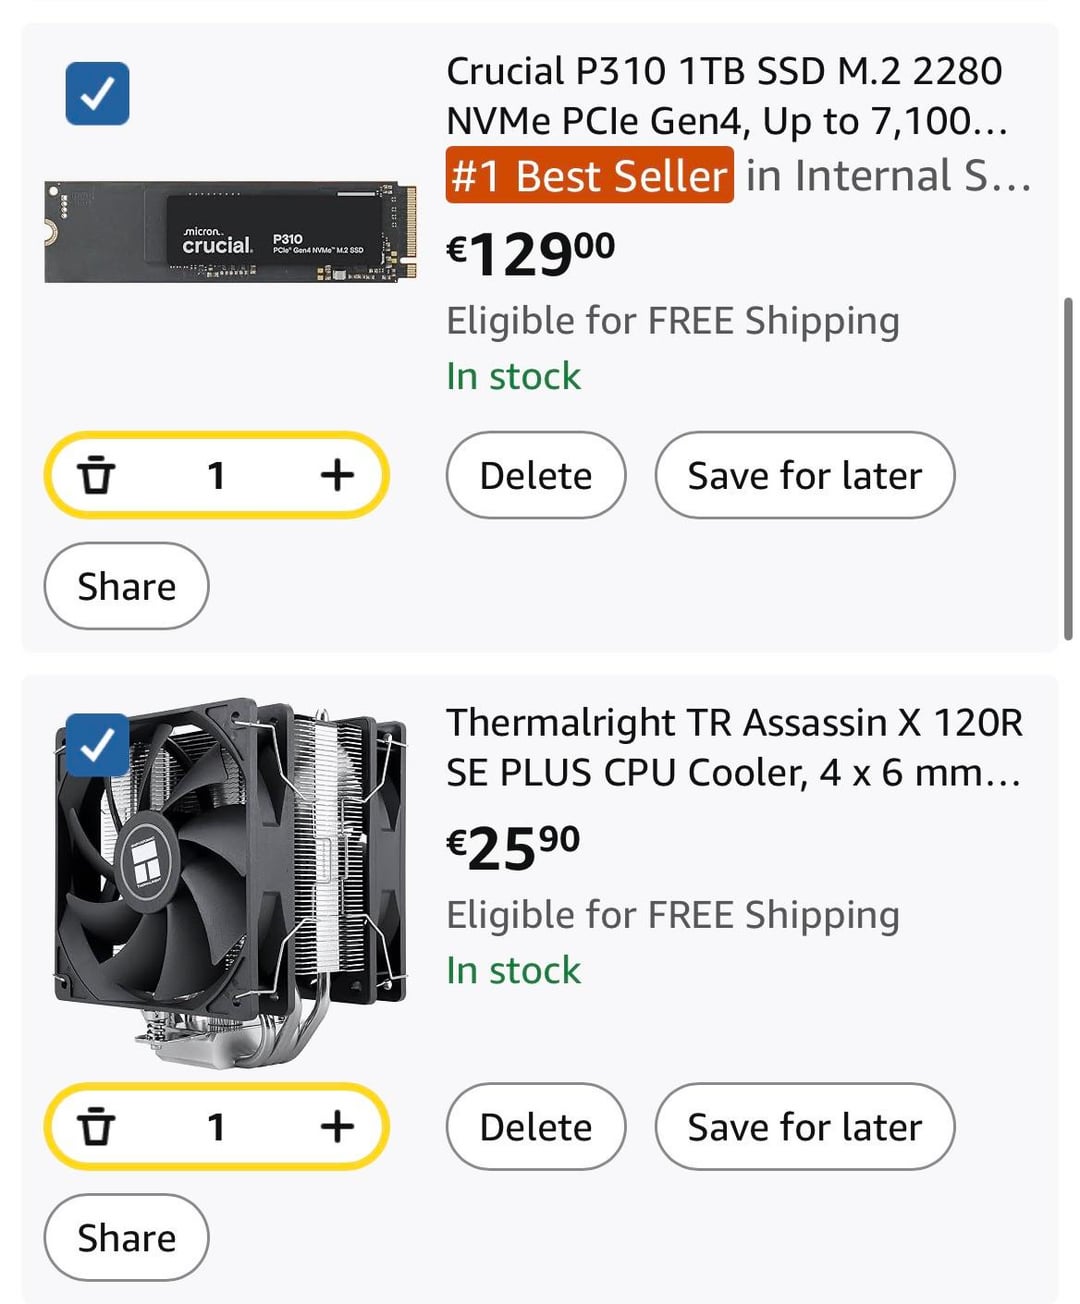1080x1304 pixels.
Task: Save Crucial P310 SSD for later
Action: click(x=804, y=475)
